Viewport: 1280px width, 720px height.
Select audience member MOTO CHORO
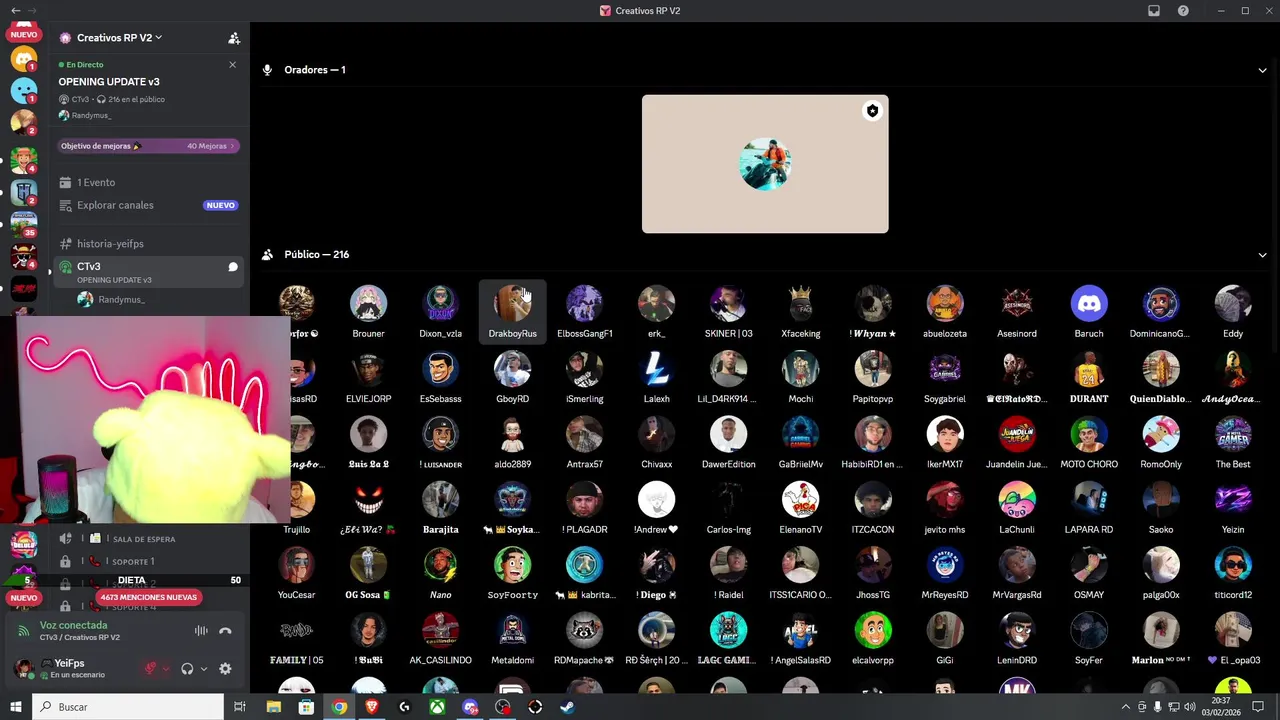pos(1089,442)
